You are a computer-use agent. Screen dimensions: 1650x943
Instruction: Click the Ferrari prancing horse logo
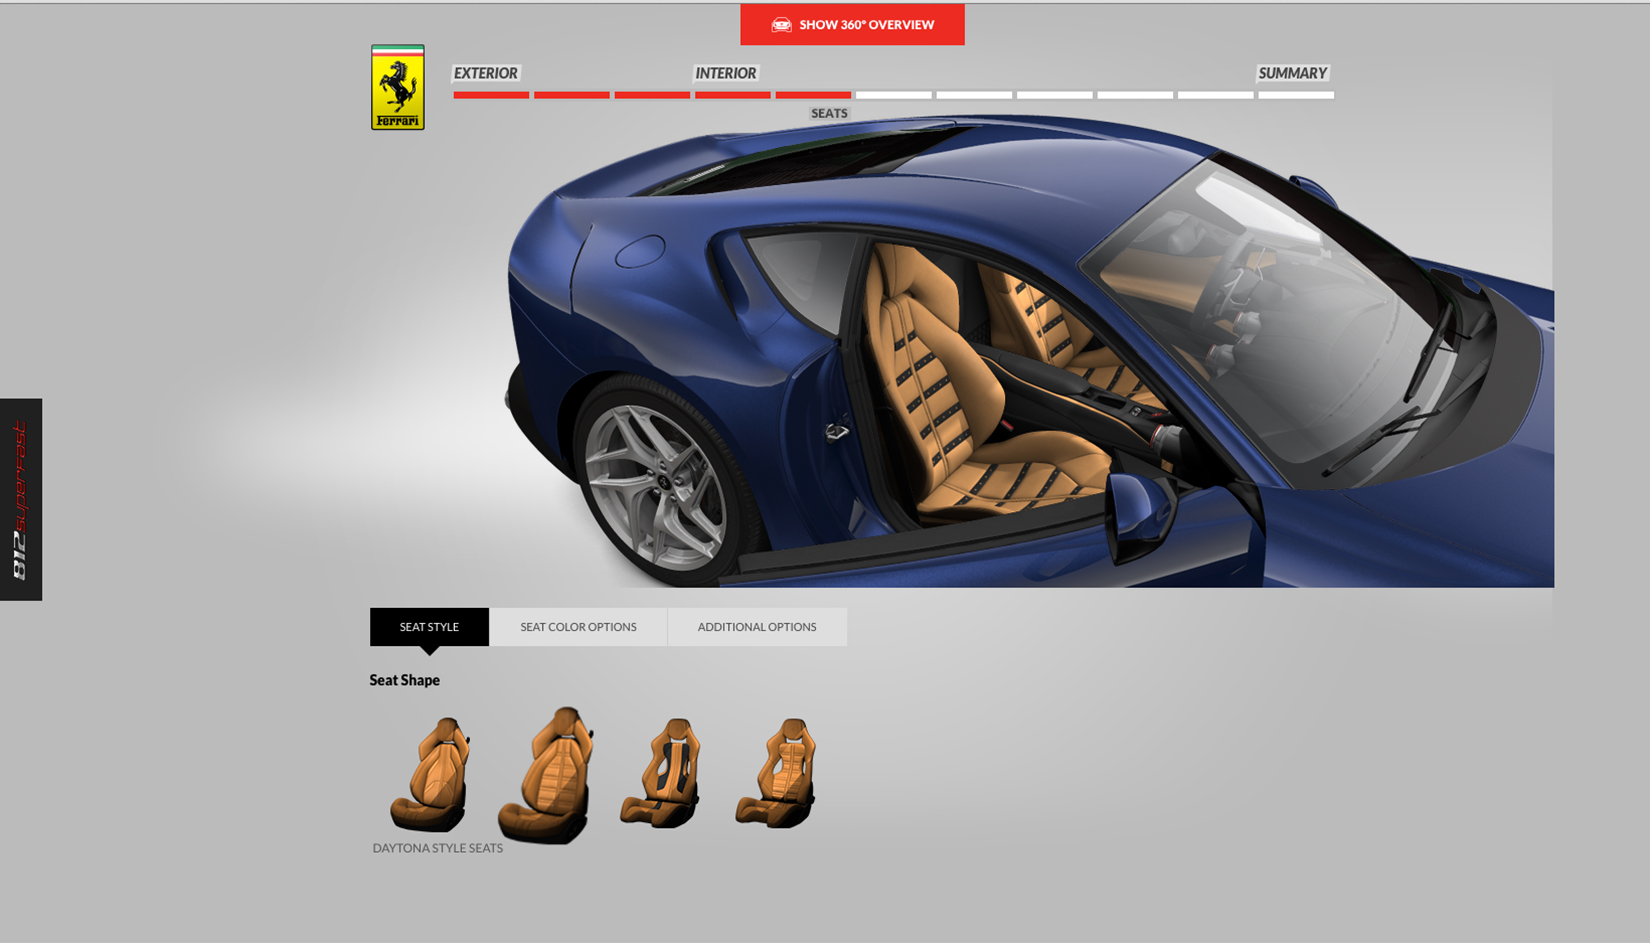pyautogui.click(x=397, y=87)
